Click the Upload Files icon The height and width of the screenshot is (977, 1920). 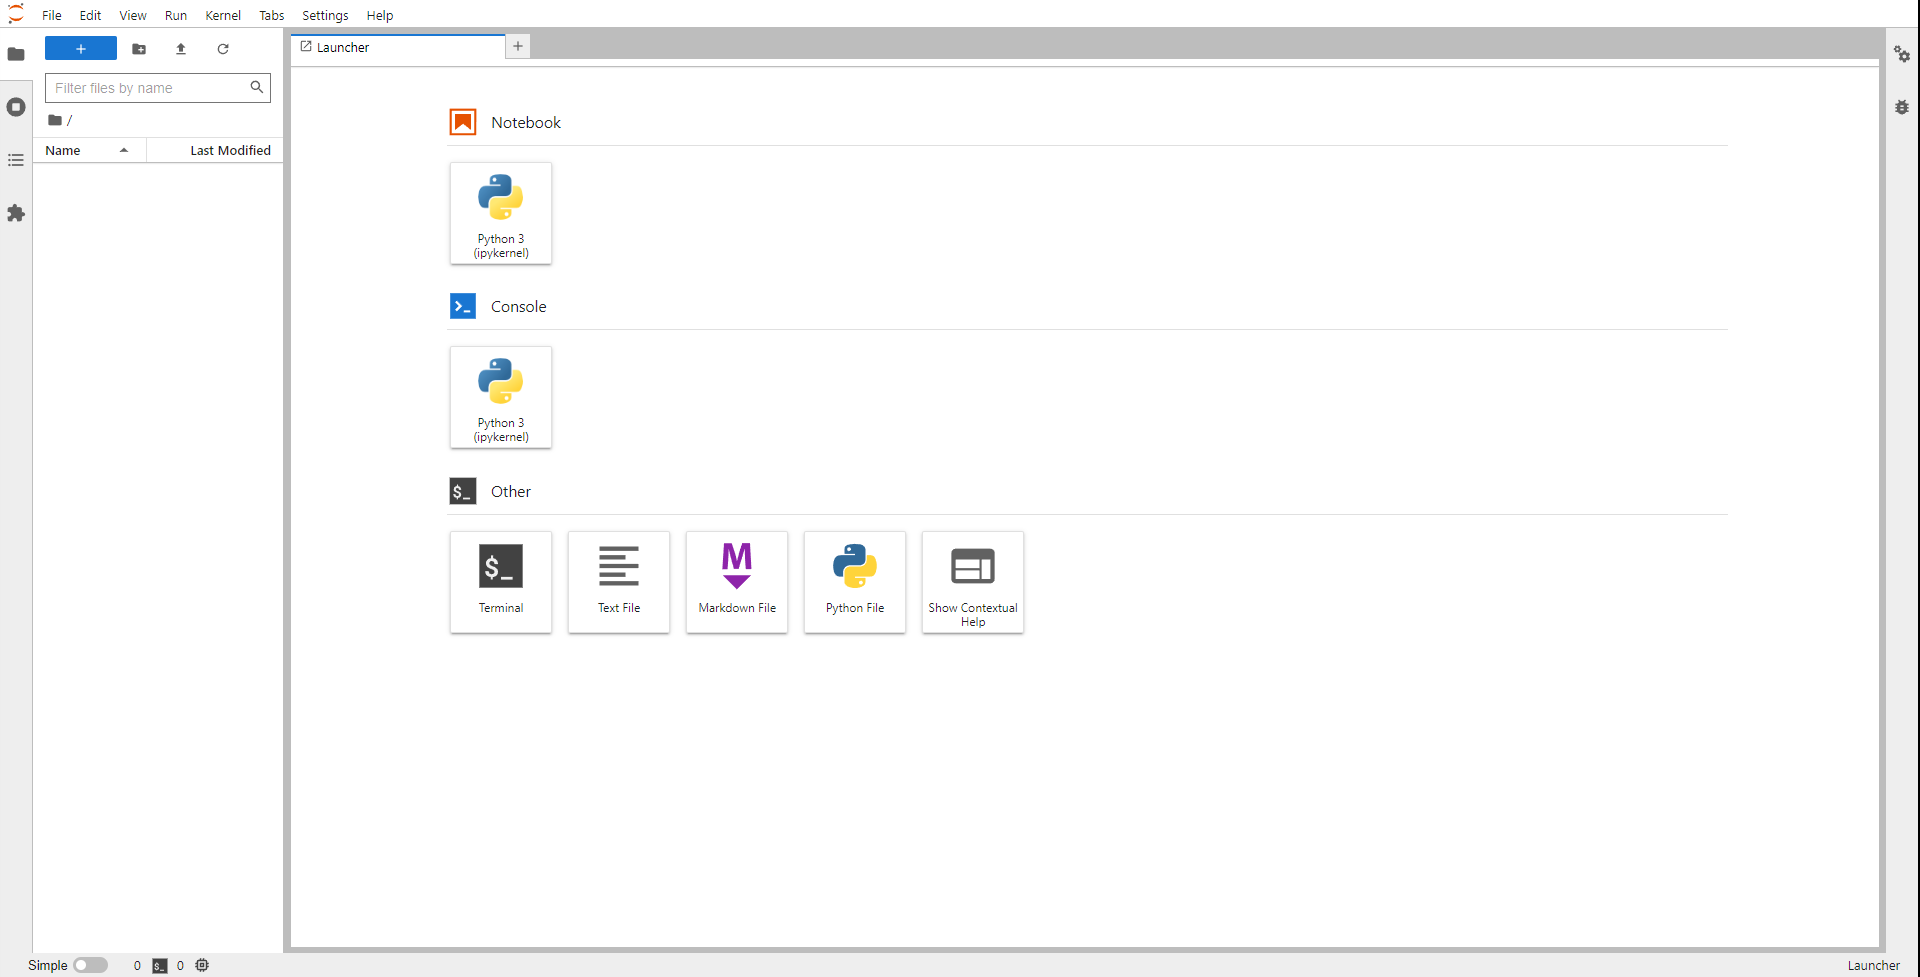tap(181, 49)
